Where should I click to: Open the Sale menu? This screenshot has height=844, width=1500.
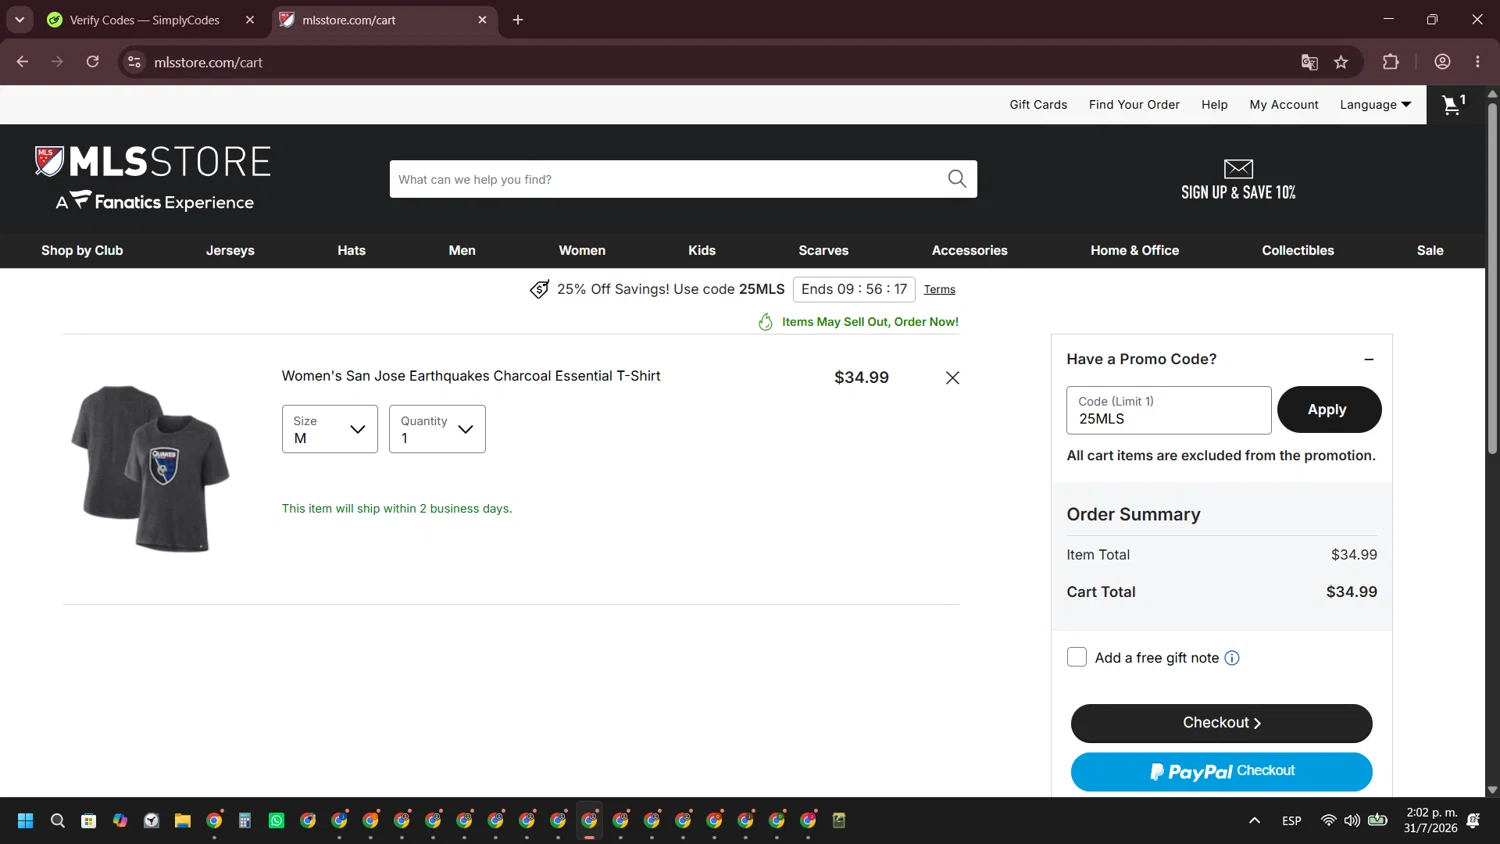(x=1430, y=251)
